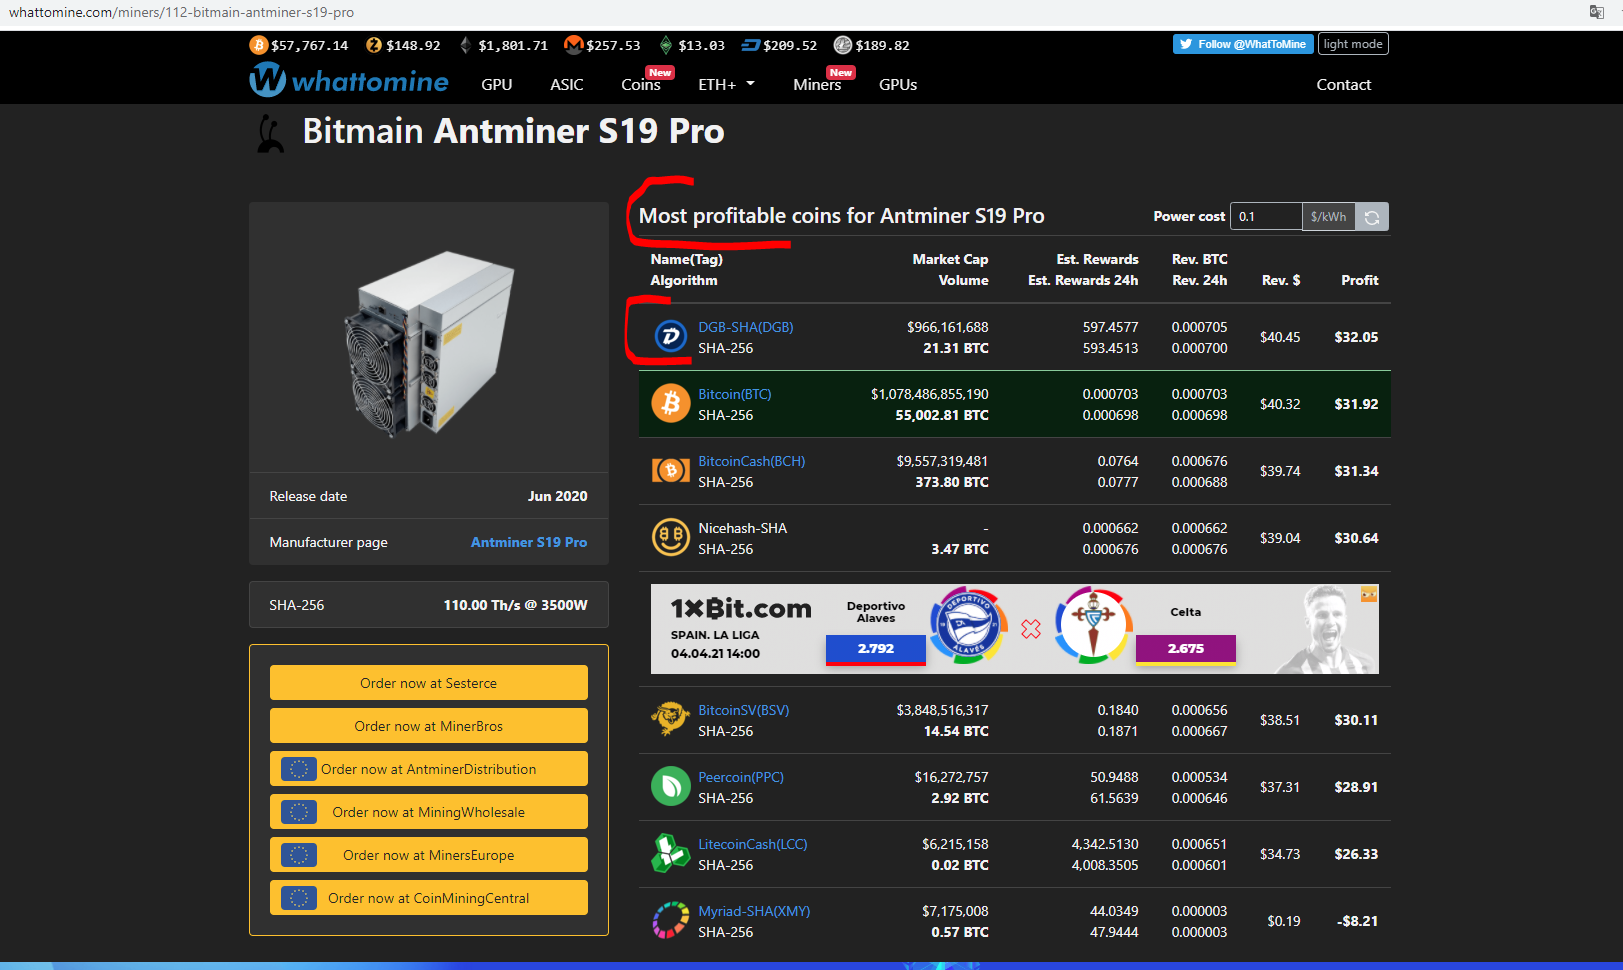Click the WhatToMine logo

[x=349, y=81]
